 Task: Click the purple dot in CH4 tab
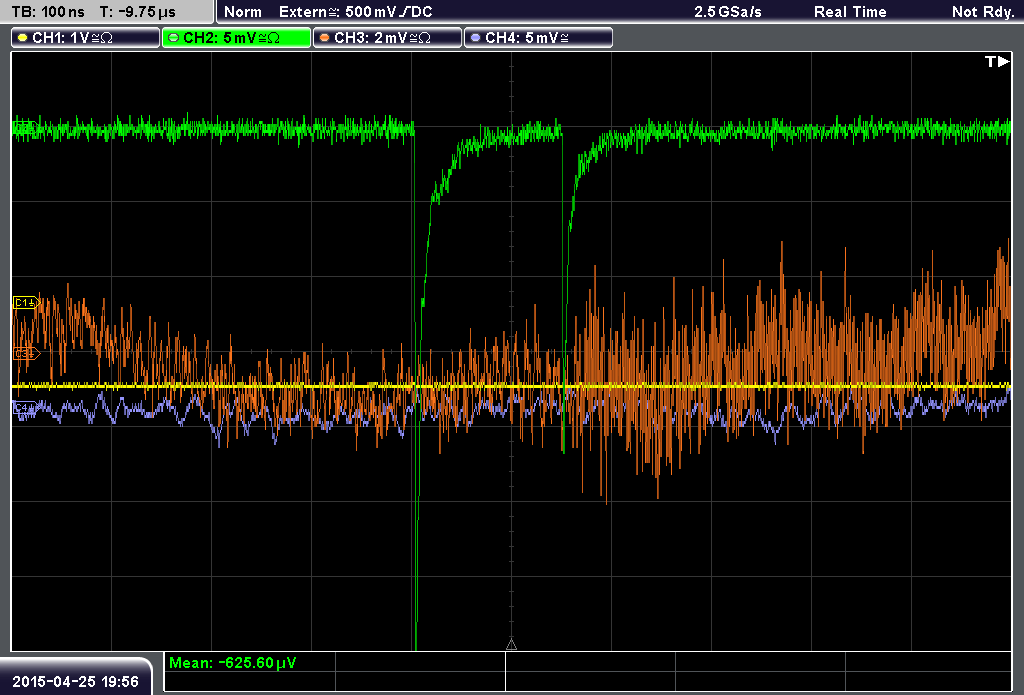click(x=475, y=38)
